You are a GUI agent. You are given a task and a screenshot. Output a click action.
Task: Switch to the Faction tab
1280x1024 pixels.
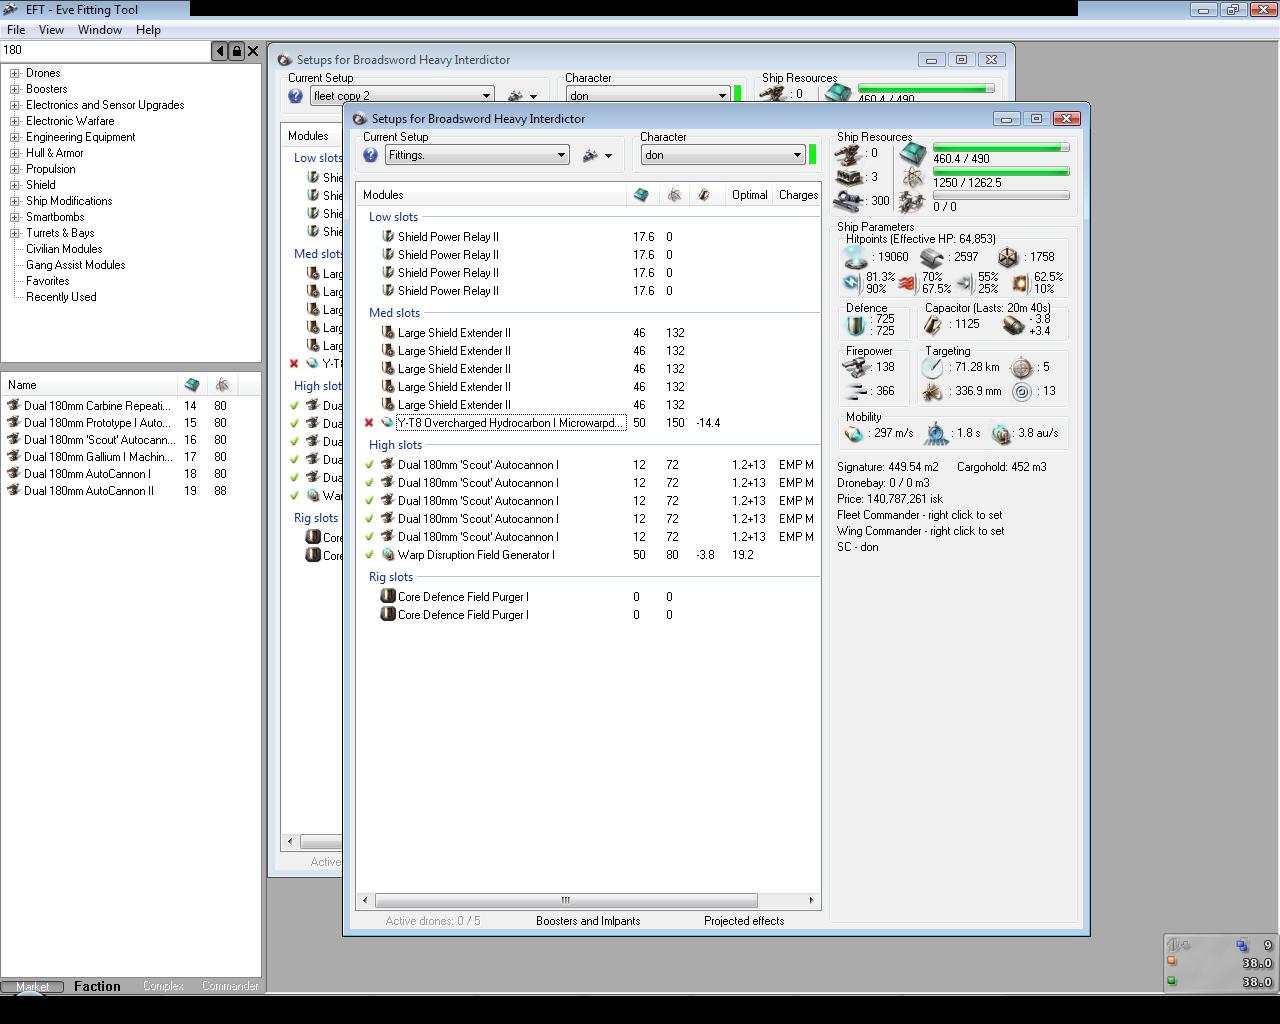tap(97, 986)
